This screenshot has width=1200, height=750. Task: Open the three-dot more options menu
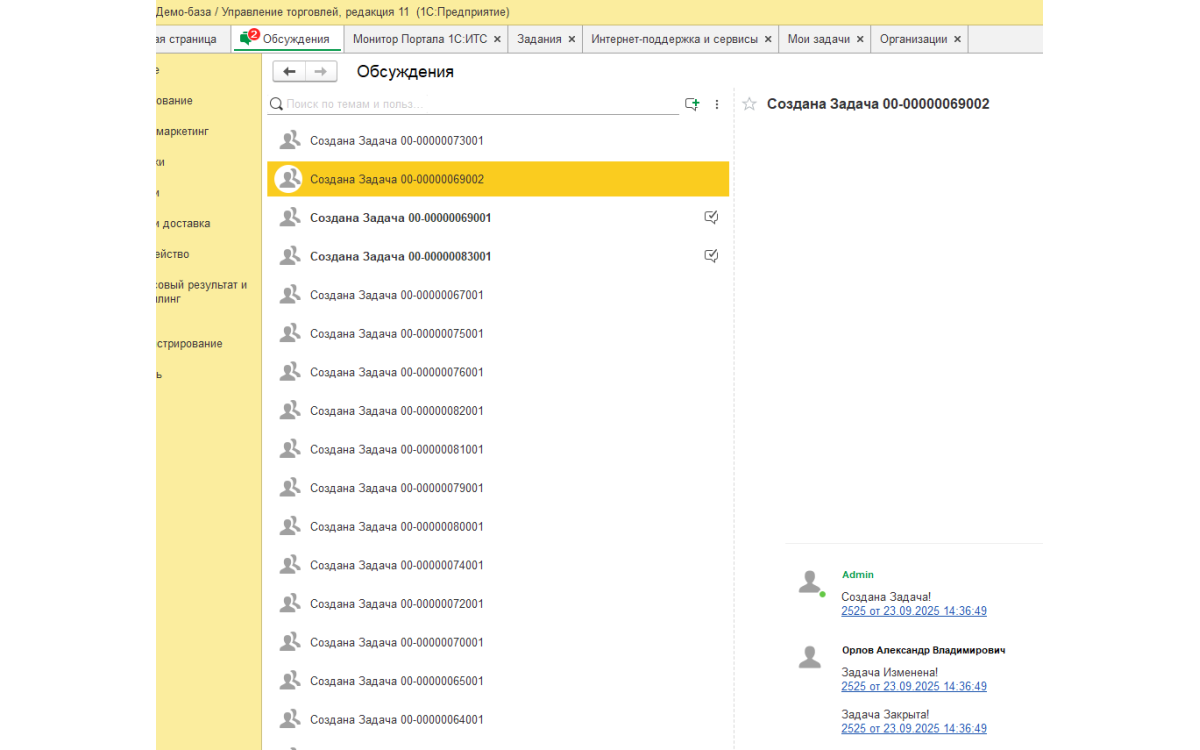coord(717,104)
